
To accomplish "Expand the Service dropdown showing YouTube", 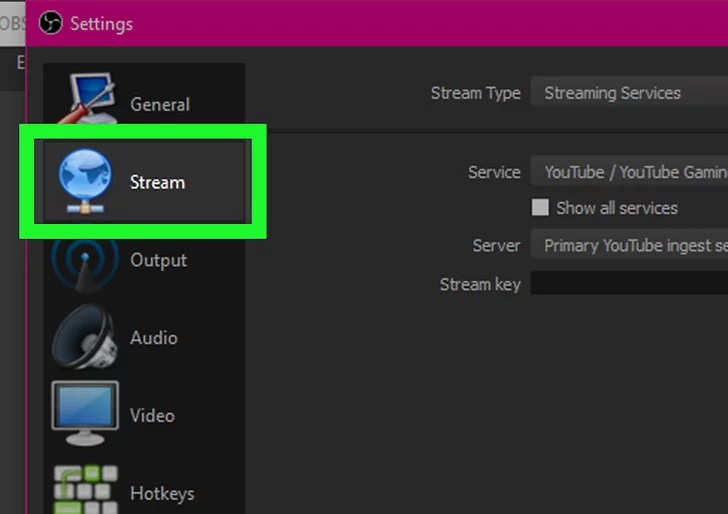I will [628, 172].
